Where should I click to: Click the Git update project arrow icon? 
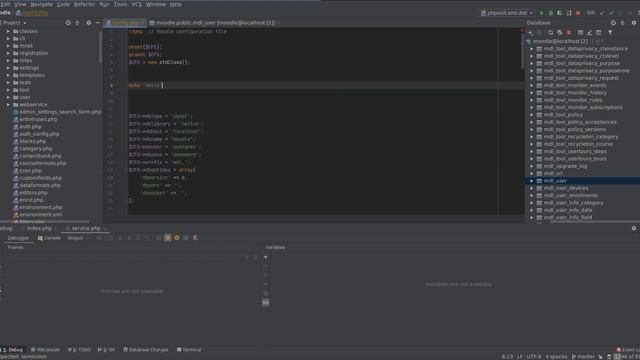coord(602,13)
